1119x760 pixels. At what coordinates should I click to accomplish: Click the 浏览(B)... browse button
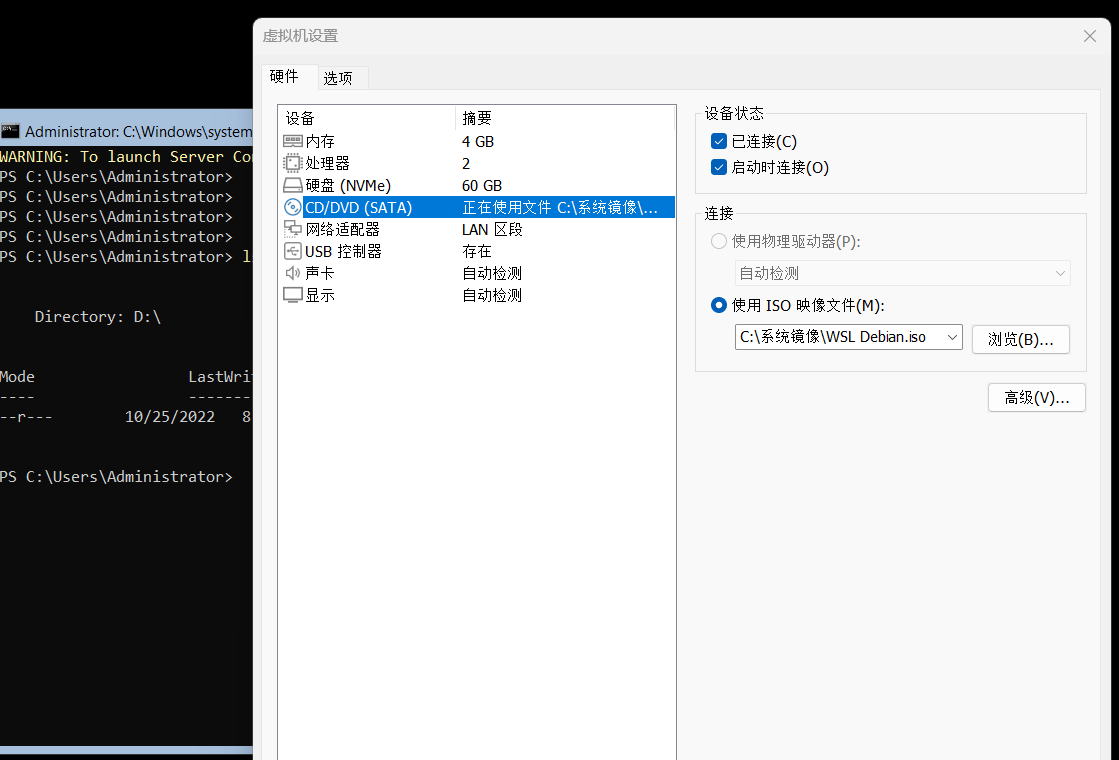(1021, 340)
